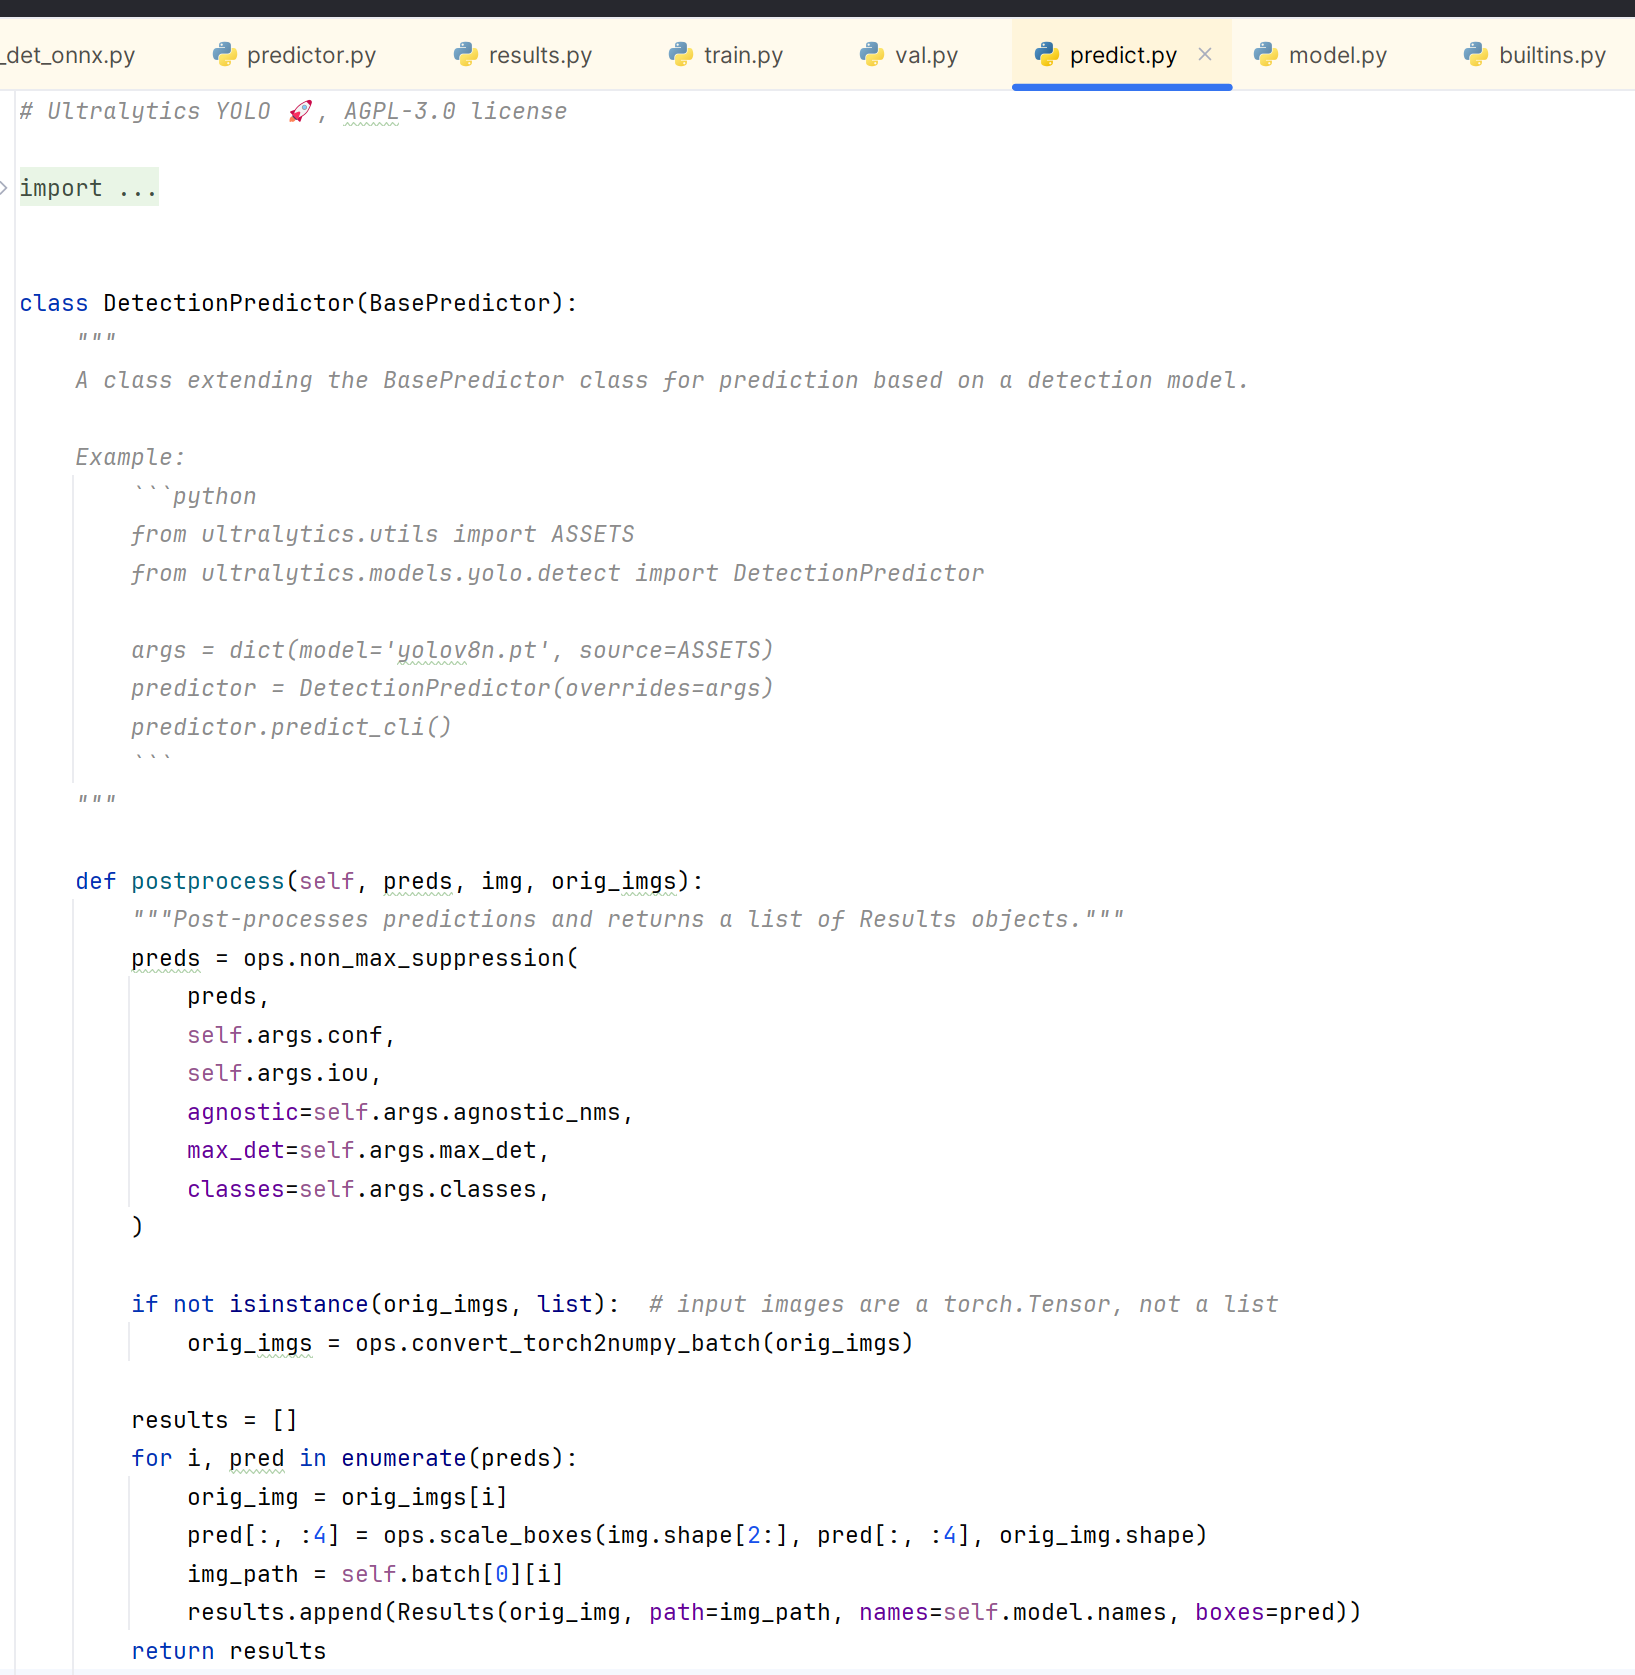Click the closing parenthesis of the non_max_suppression call
The width and height of the screenshot is (1635, 1675).
tap(138, 1227)
